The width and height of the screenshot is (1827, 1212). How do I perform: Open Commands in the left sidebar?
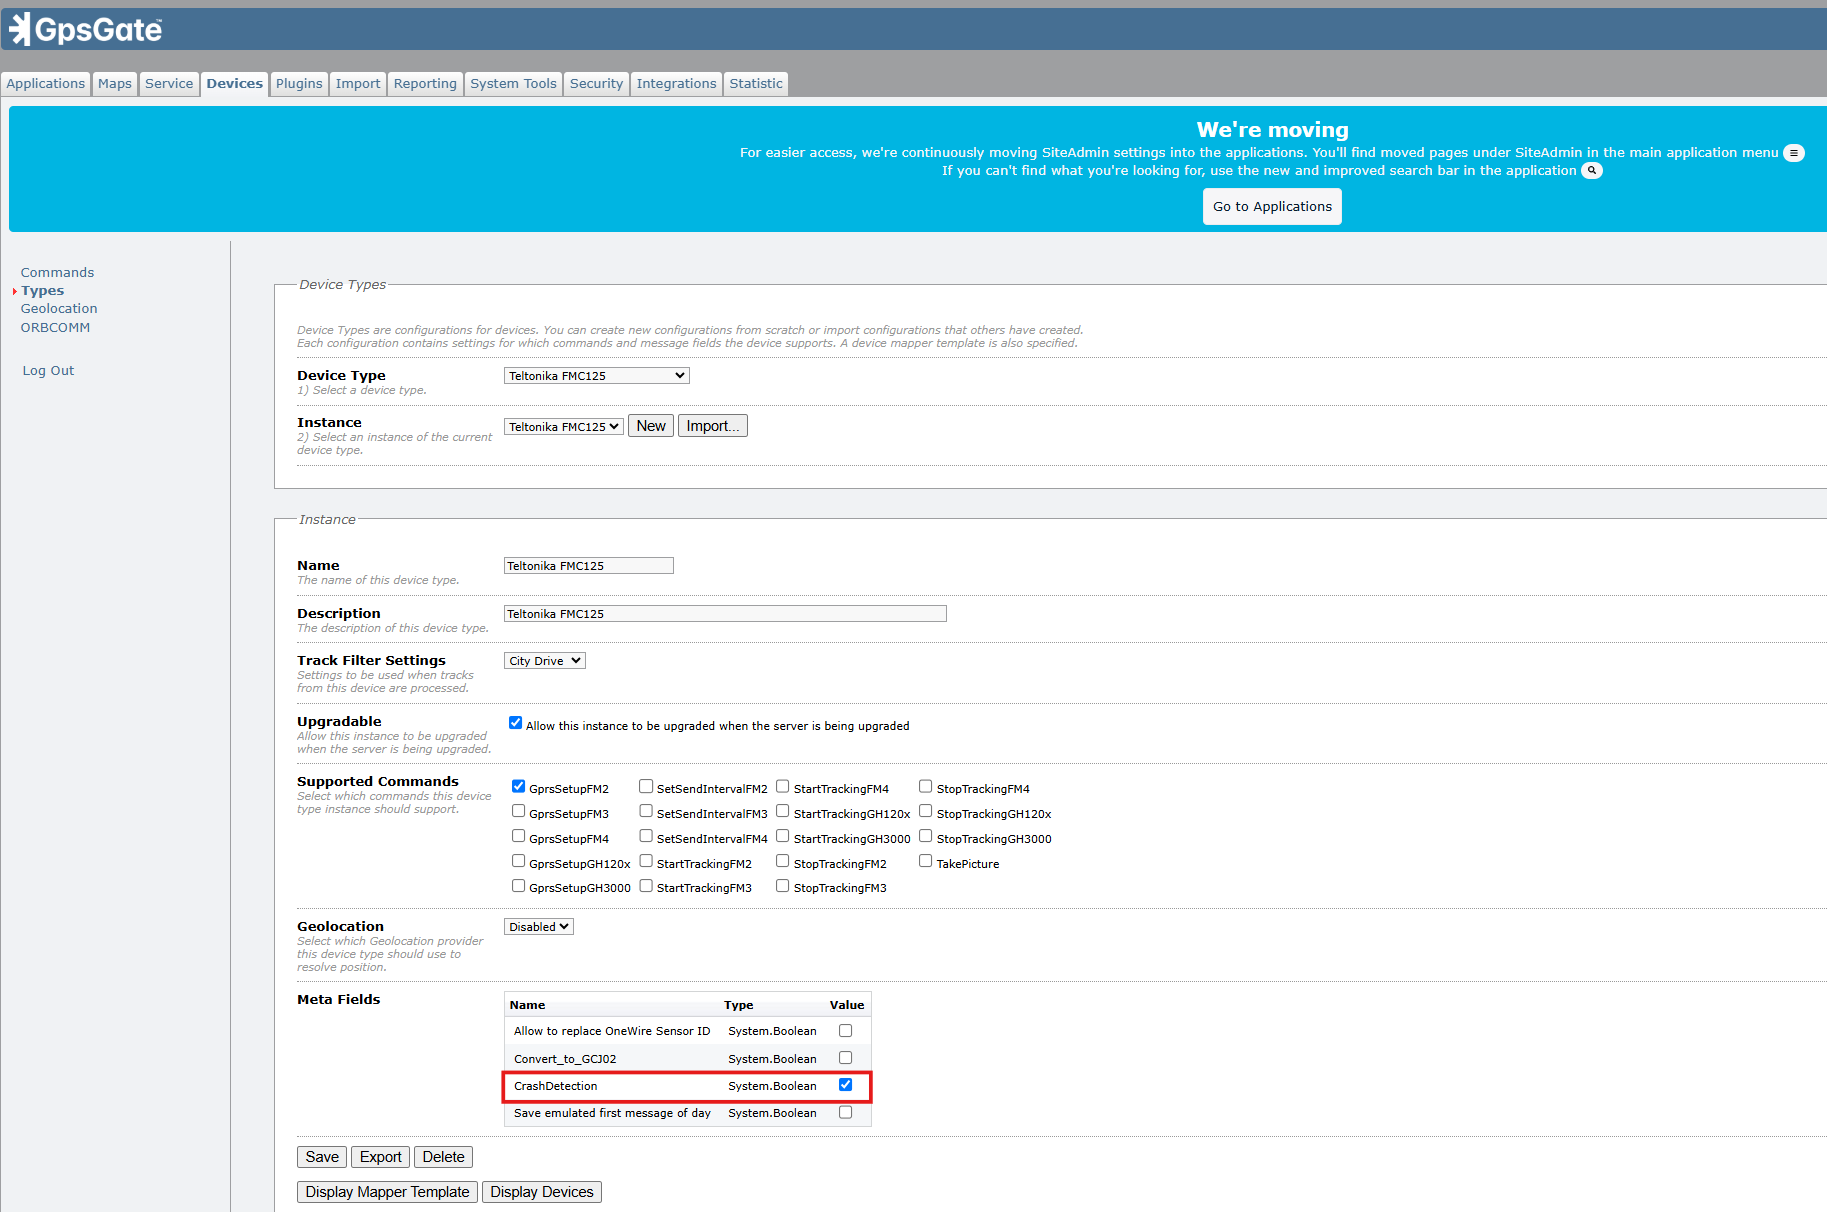(x=57, y=273)
